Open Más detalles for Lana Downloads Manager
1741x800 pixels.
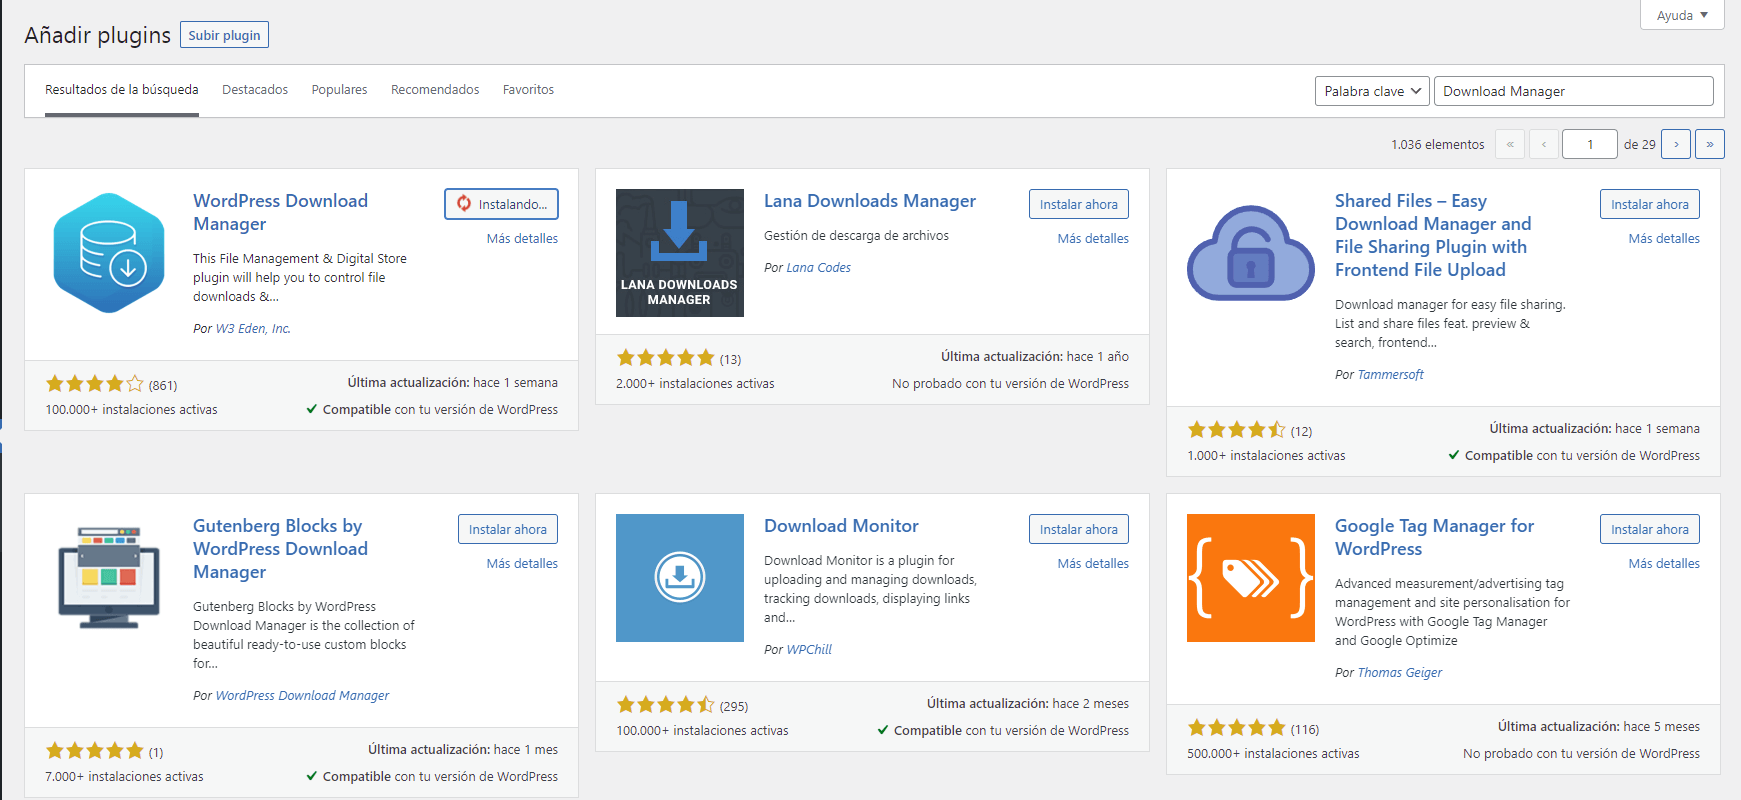[1093, 239]
